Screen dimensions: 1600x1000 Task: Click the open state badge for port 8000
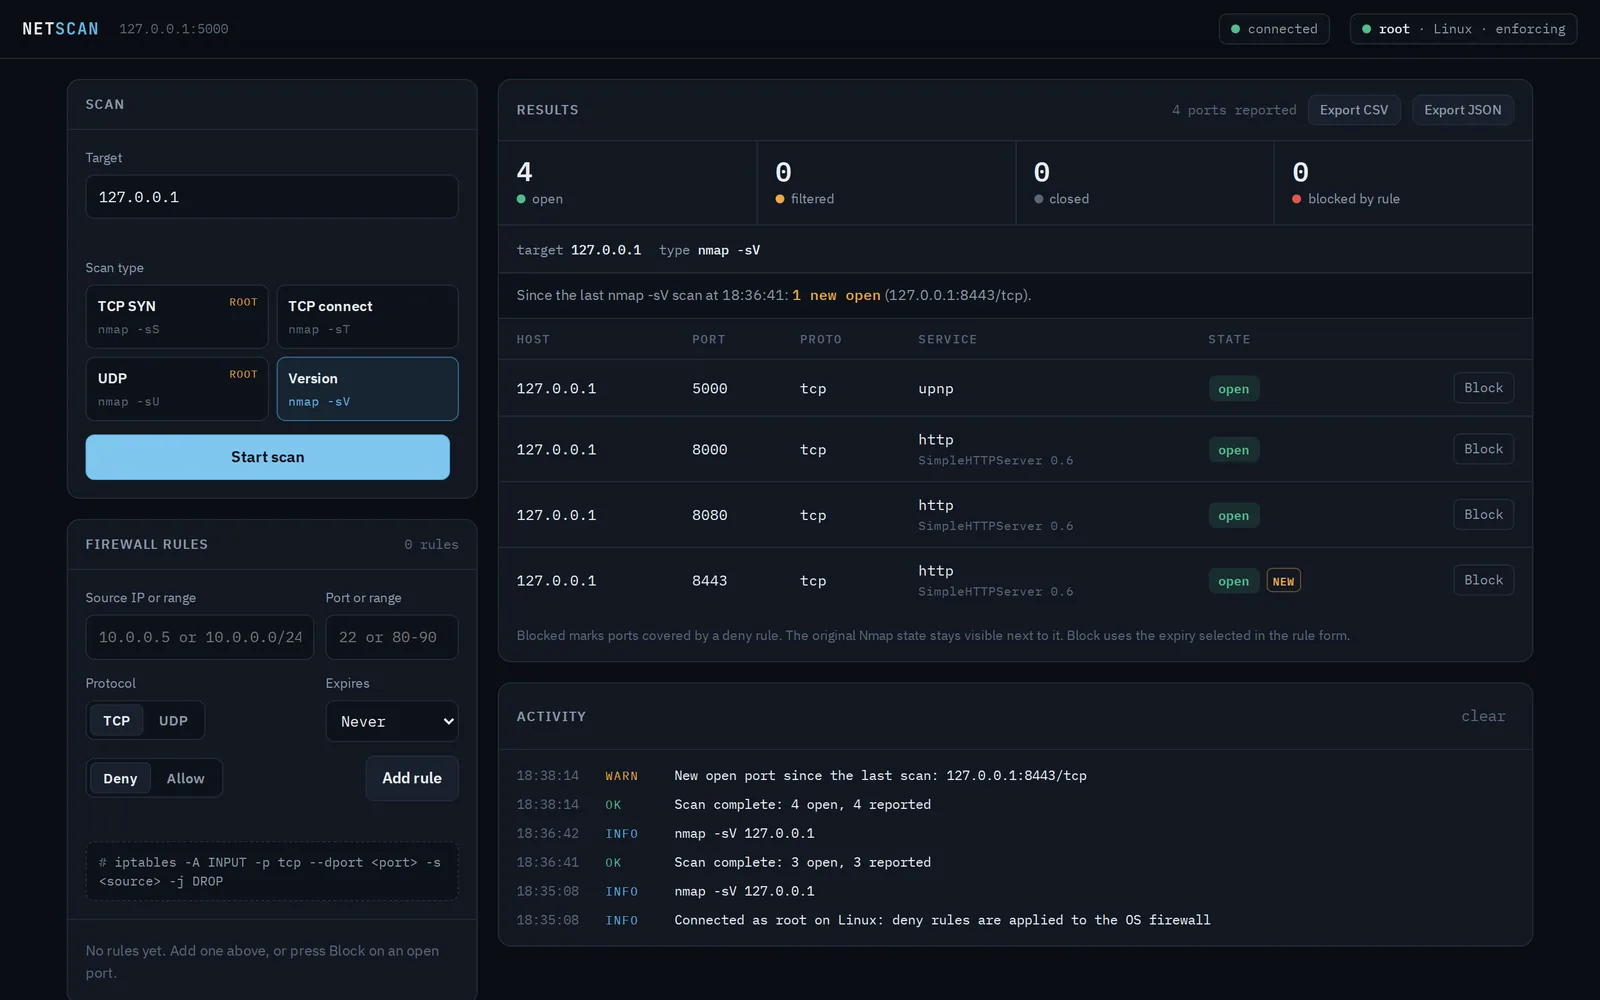tap(1233, 450)
